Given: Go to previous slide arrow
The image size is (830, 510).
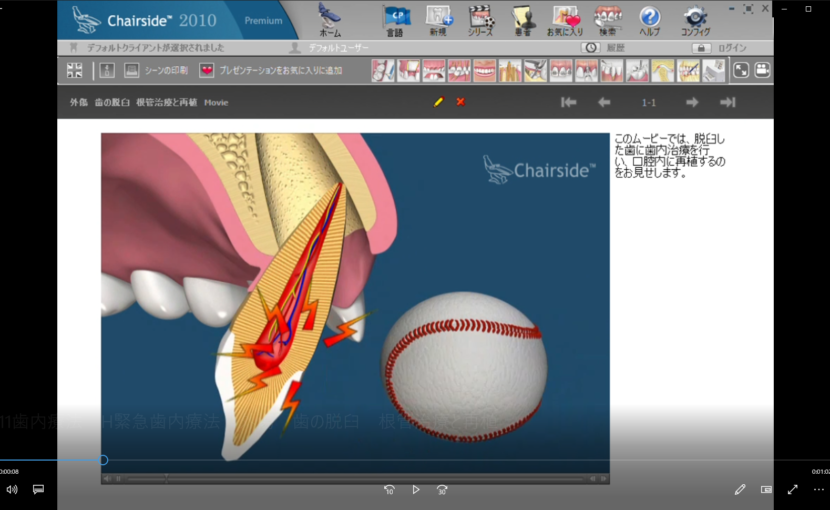Looking at the screenshot, I should 604,102.
